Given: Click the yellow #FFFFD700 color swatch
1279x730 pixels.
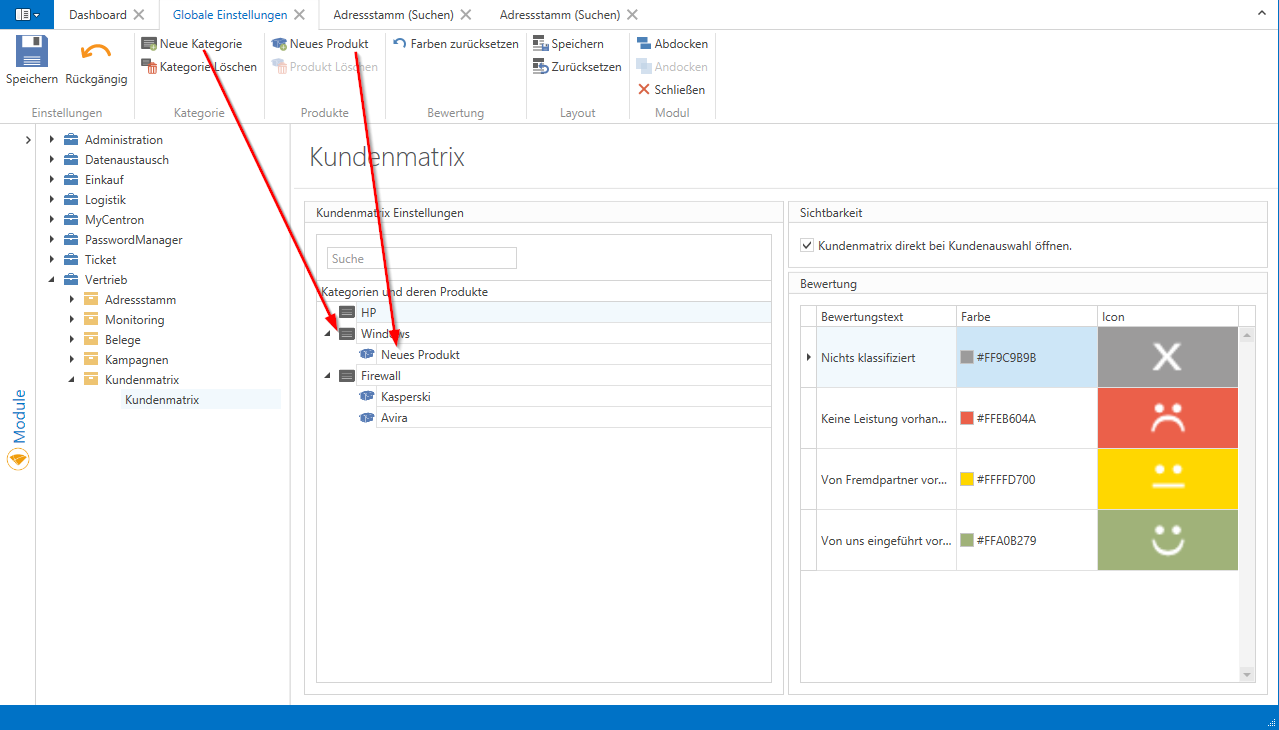Looking at the screenshot, I should (966, 479).
